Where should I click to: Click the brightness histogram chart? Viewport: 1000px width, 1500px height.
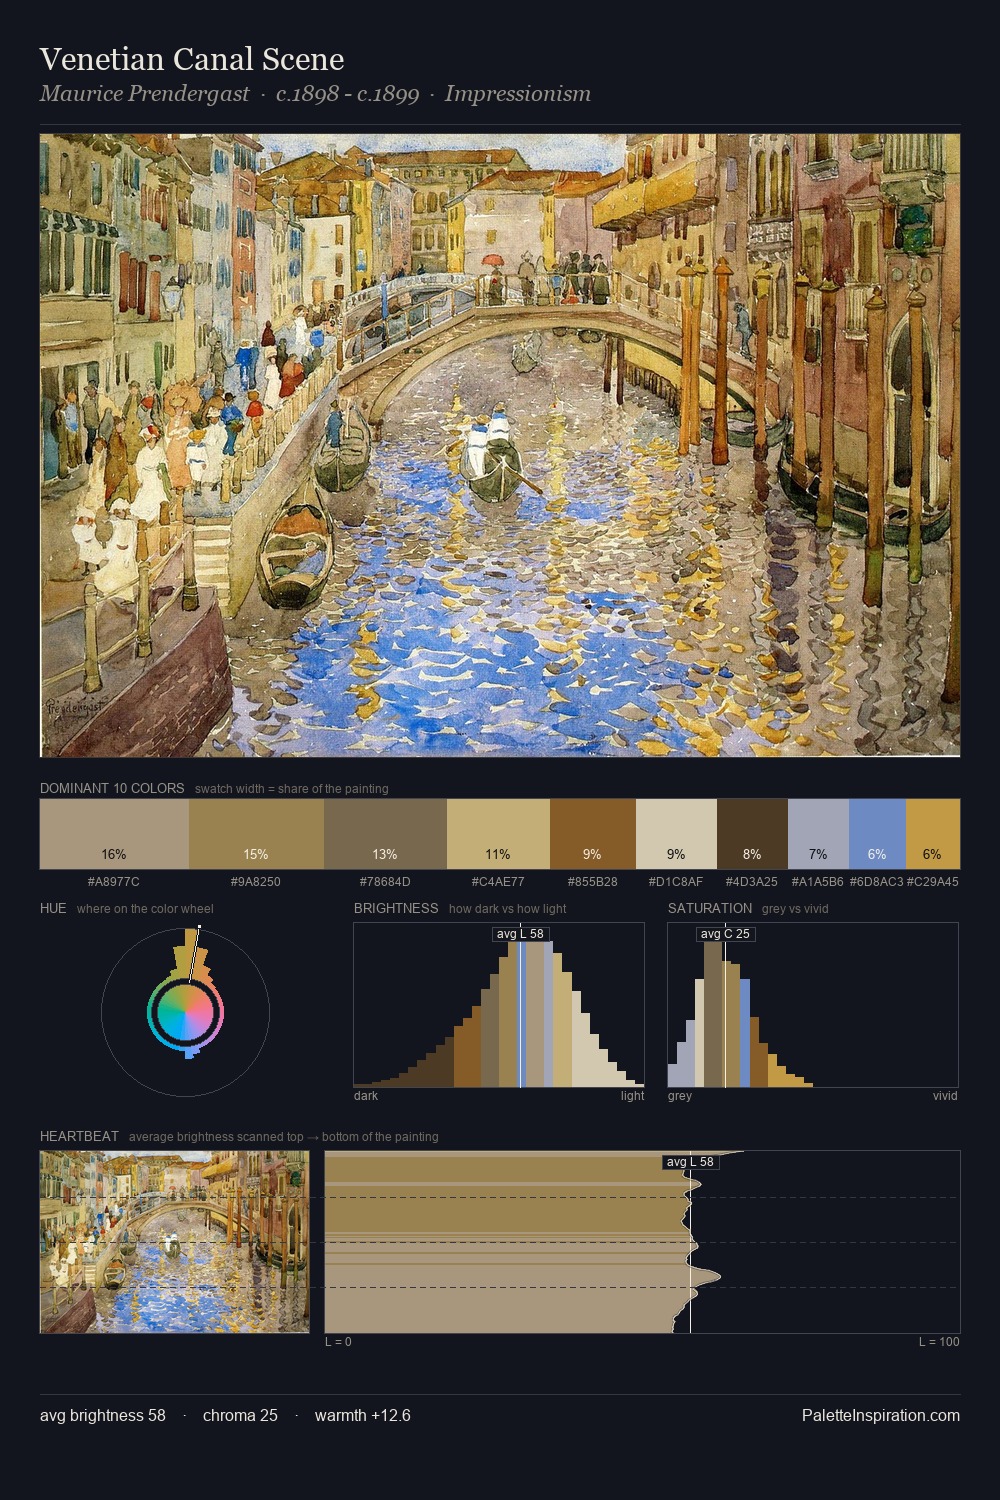click(x=499, y=1004)
